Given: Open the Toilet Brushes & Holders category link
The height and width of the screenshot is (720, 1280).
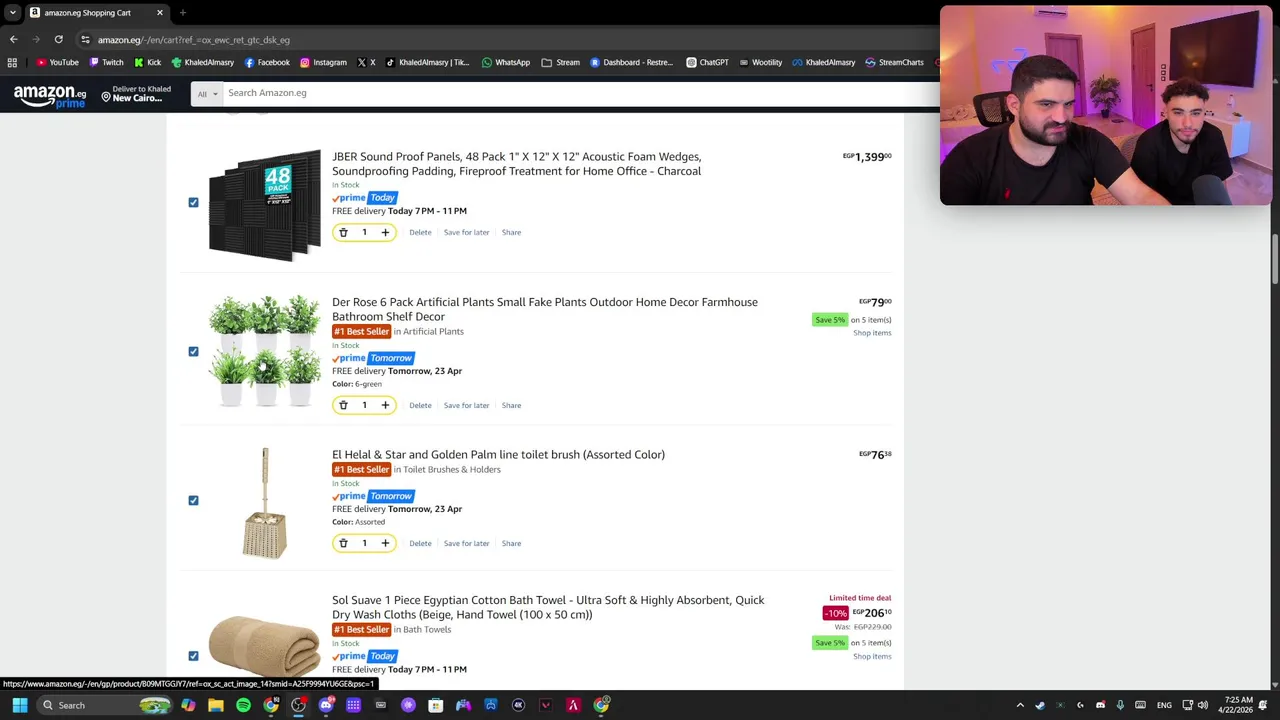Looking at the screenshot, I should tap(452, 469).
